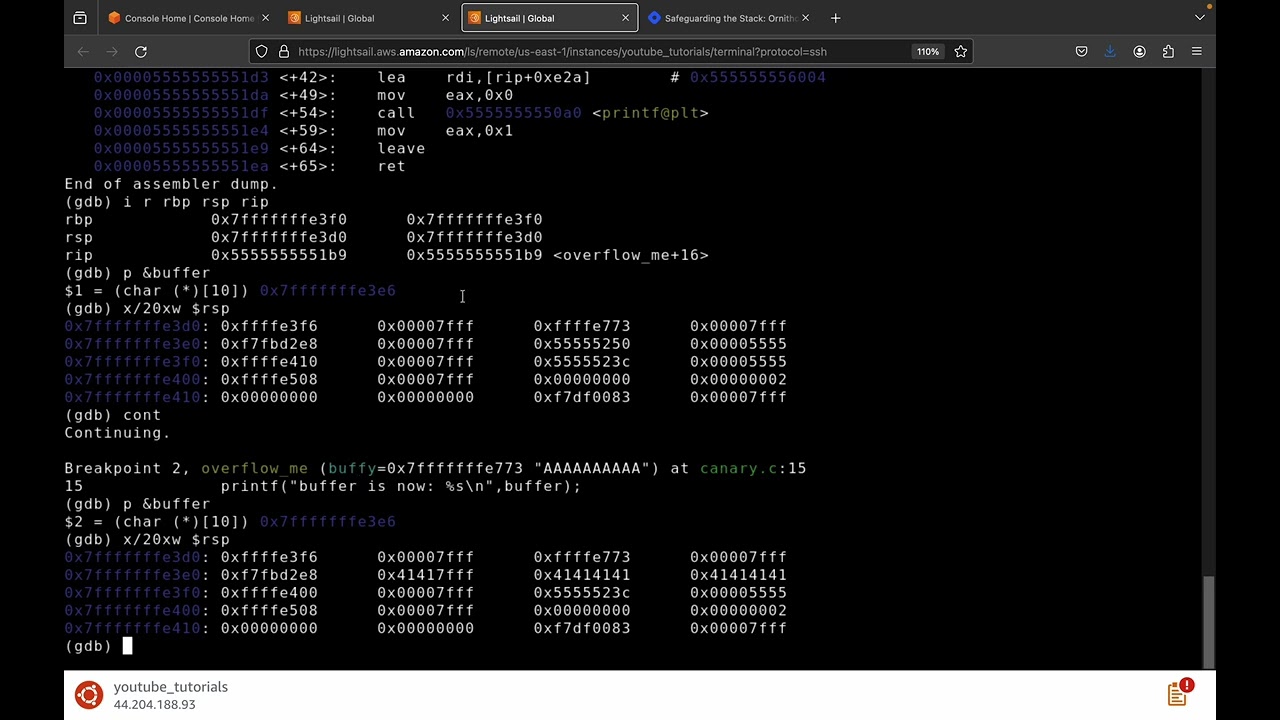1280x720 pixels.
Task: Close the first Lightsail Global tab
Action: (x=445, y=18)
